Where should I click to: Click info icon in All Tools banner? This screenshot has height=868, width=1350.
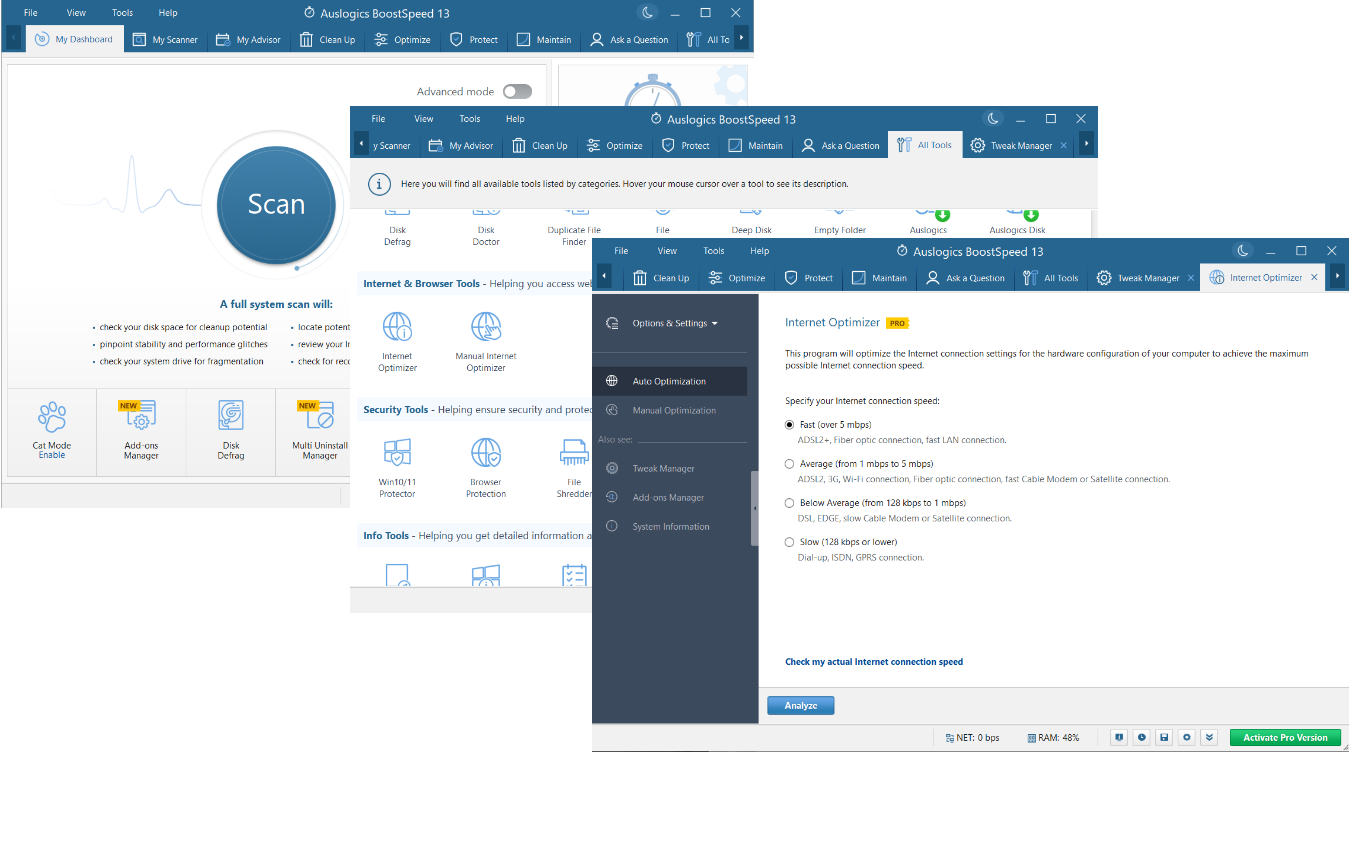(379, 184)
